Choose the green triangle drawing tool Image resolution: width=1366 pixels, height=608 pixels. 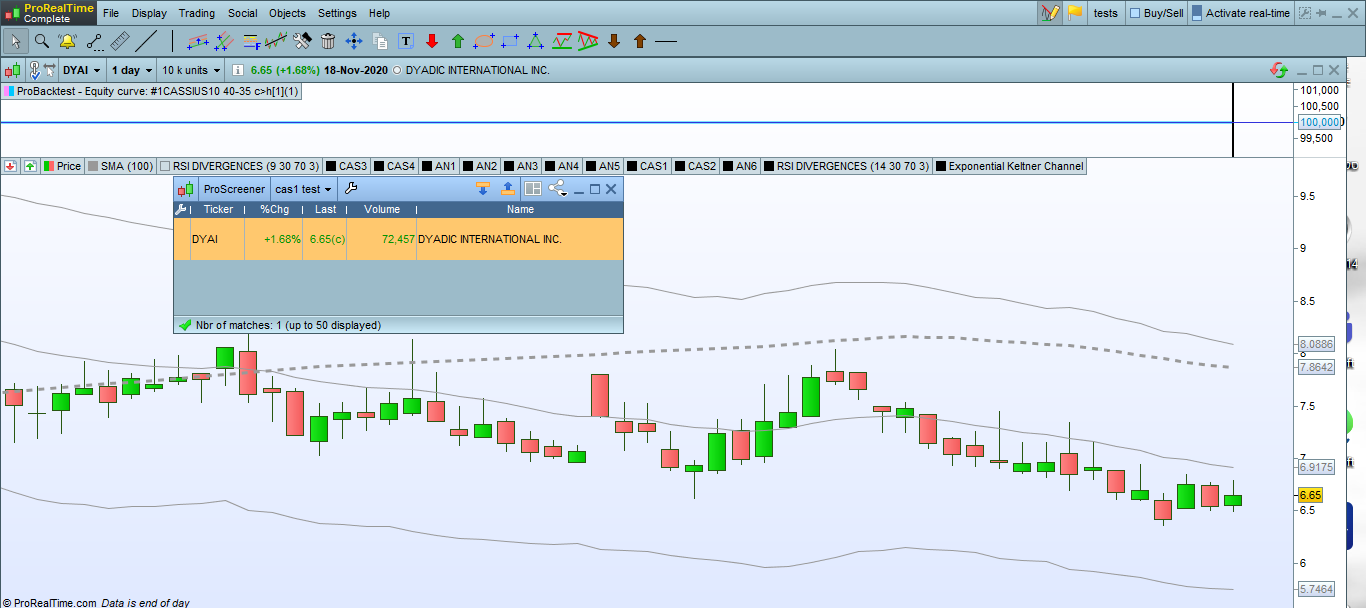(536, 41)
